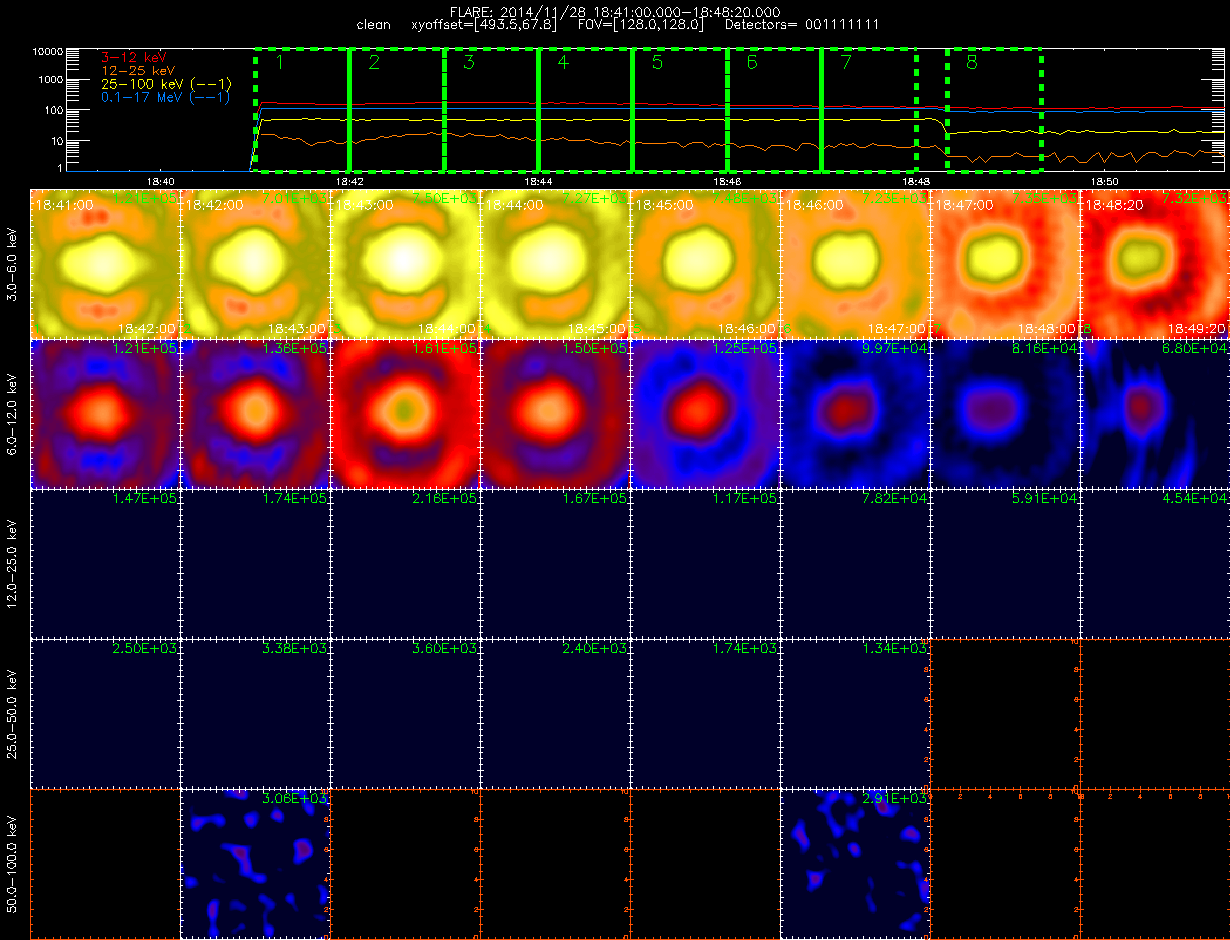The height and width of the screenshot is (940, 1230).
Task: Select the 12-25 keV panel labeled 2.16E+05
Action: point(406,564)
